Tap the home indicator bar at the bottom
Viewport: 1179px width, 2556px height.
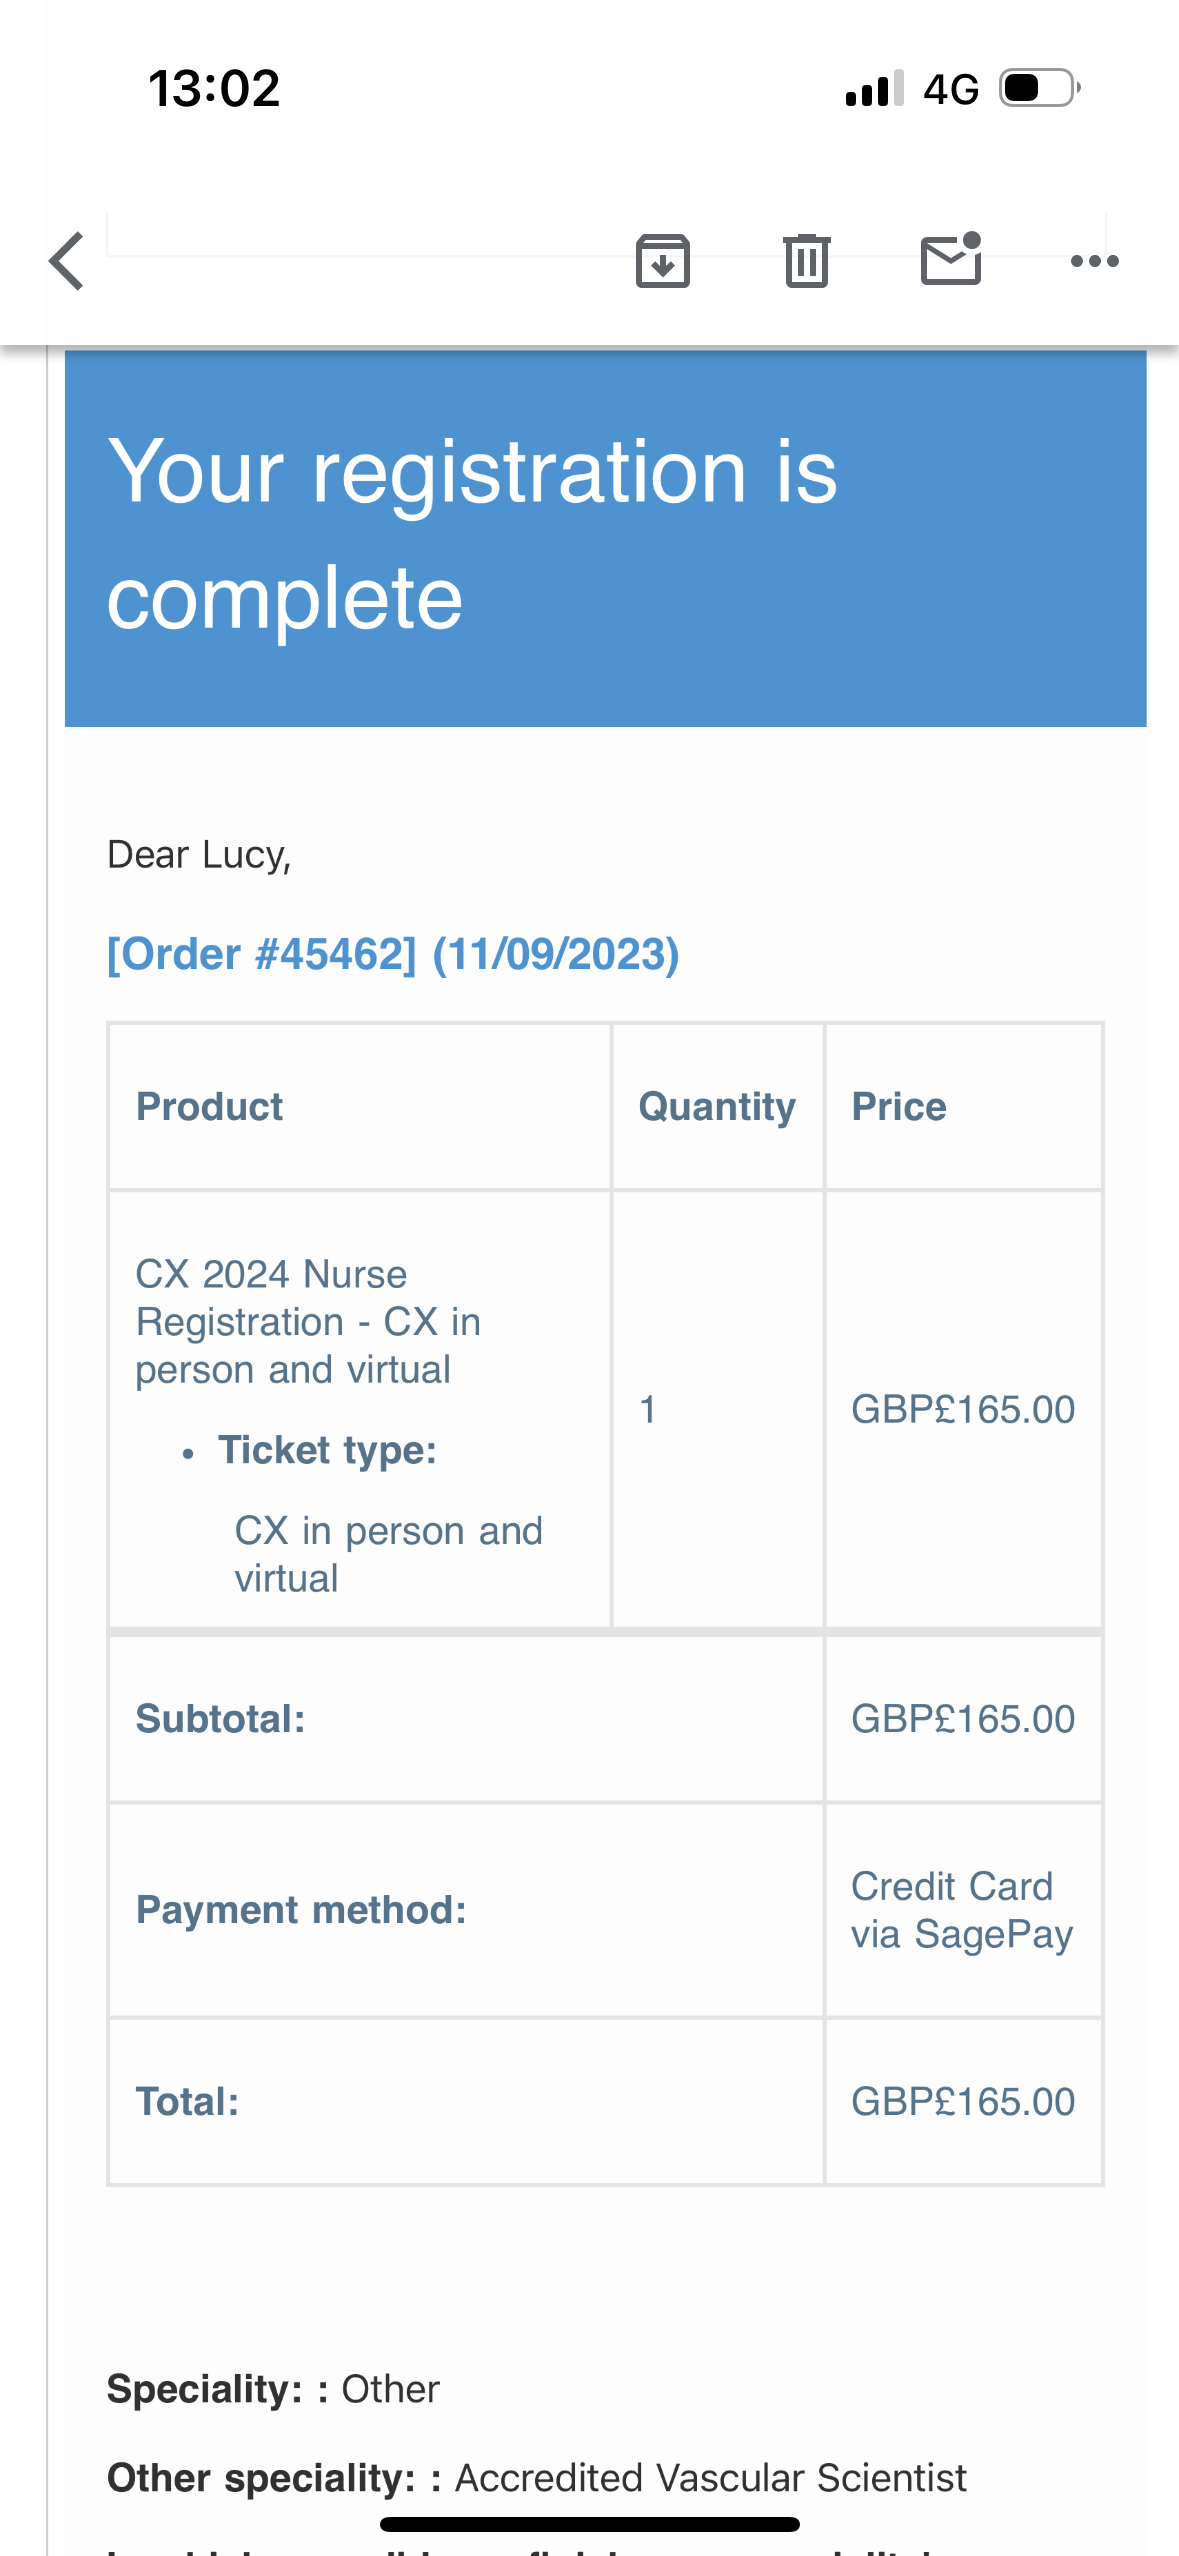(x=589, y=2524)
